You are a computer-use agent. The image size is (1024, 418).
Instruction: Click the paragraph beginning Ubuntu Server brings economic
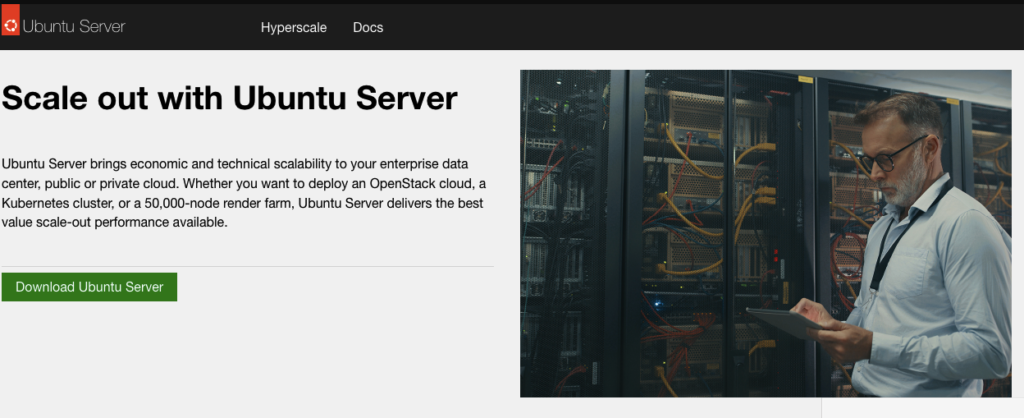[x=243, y=193]
